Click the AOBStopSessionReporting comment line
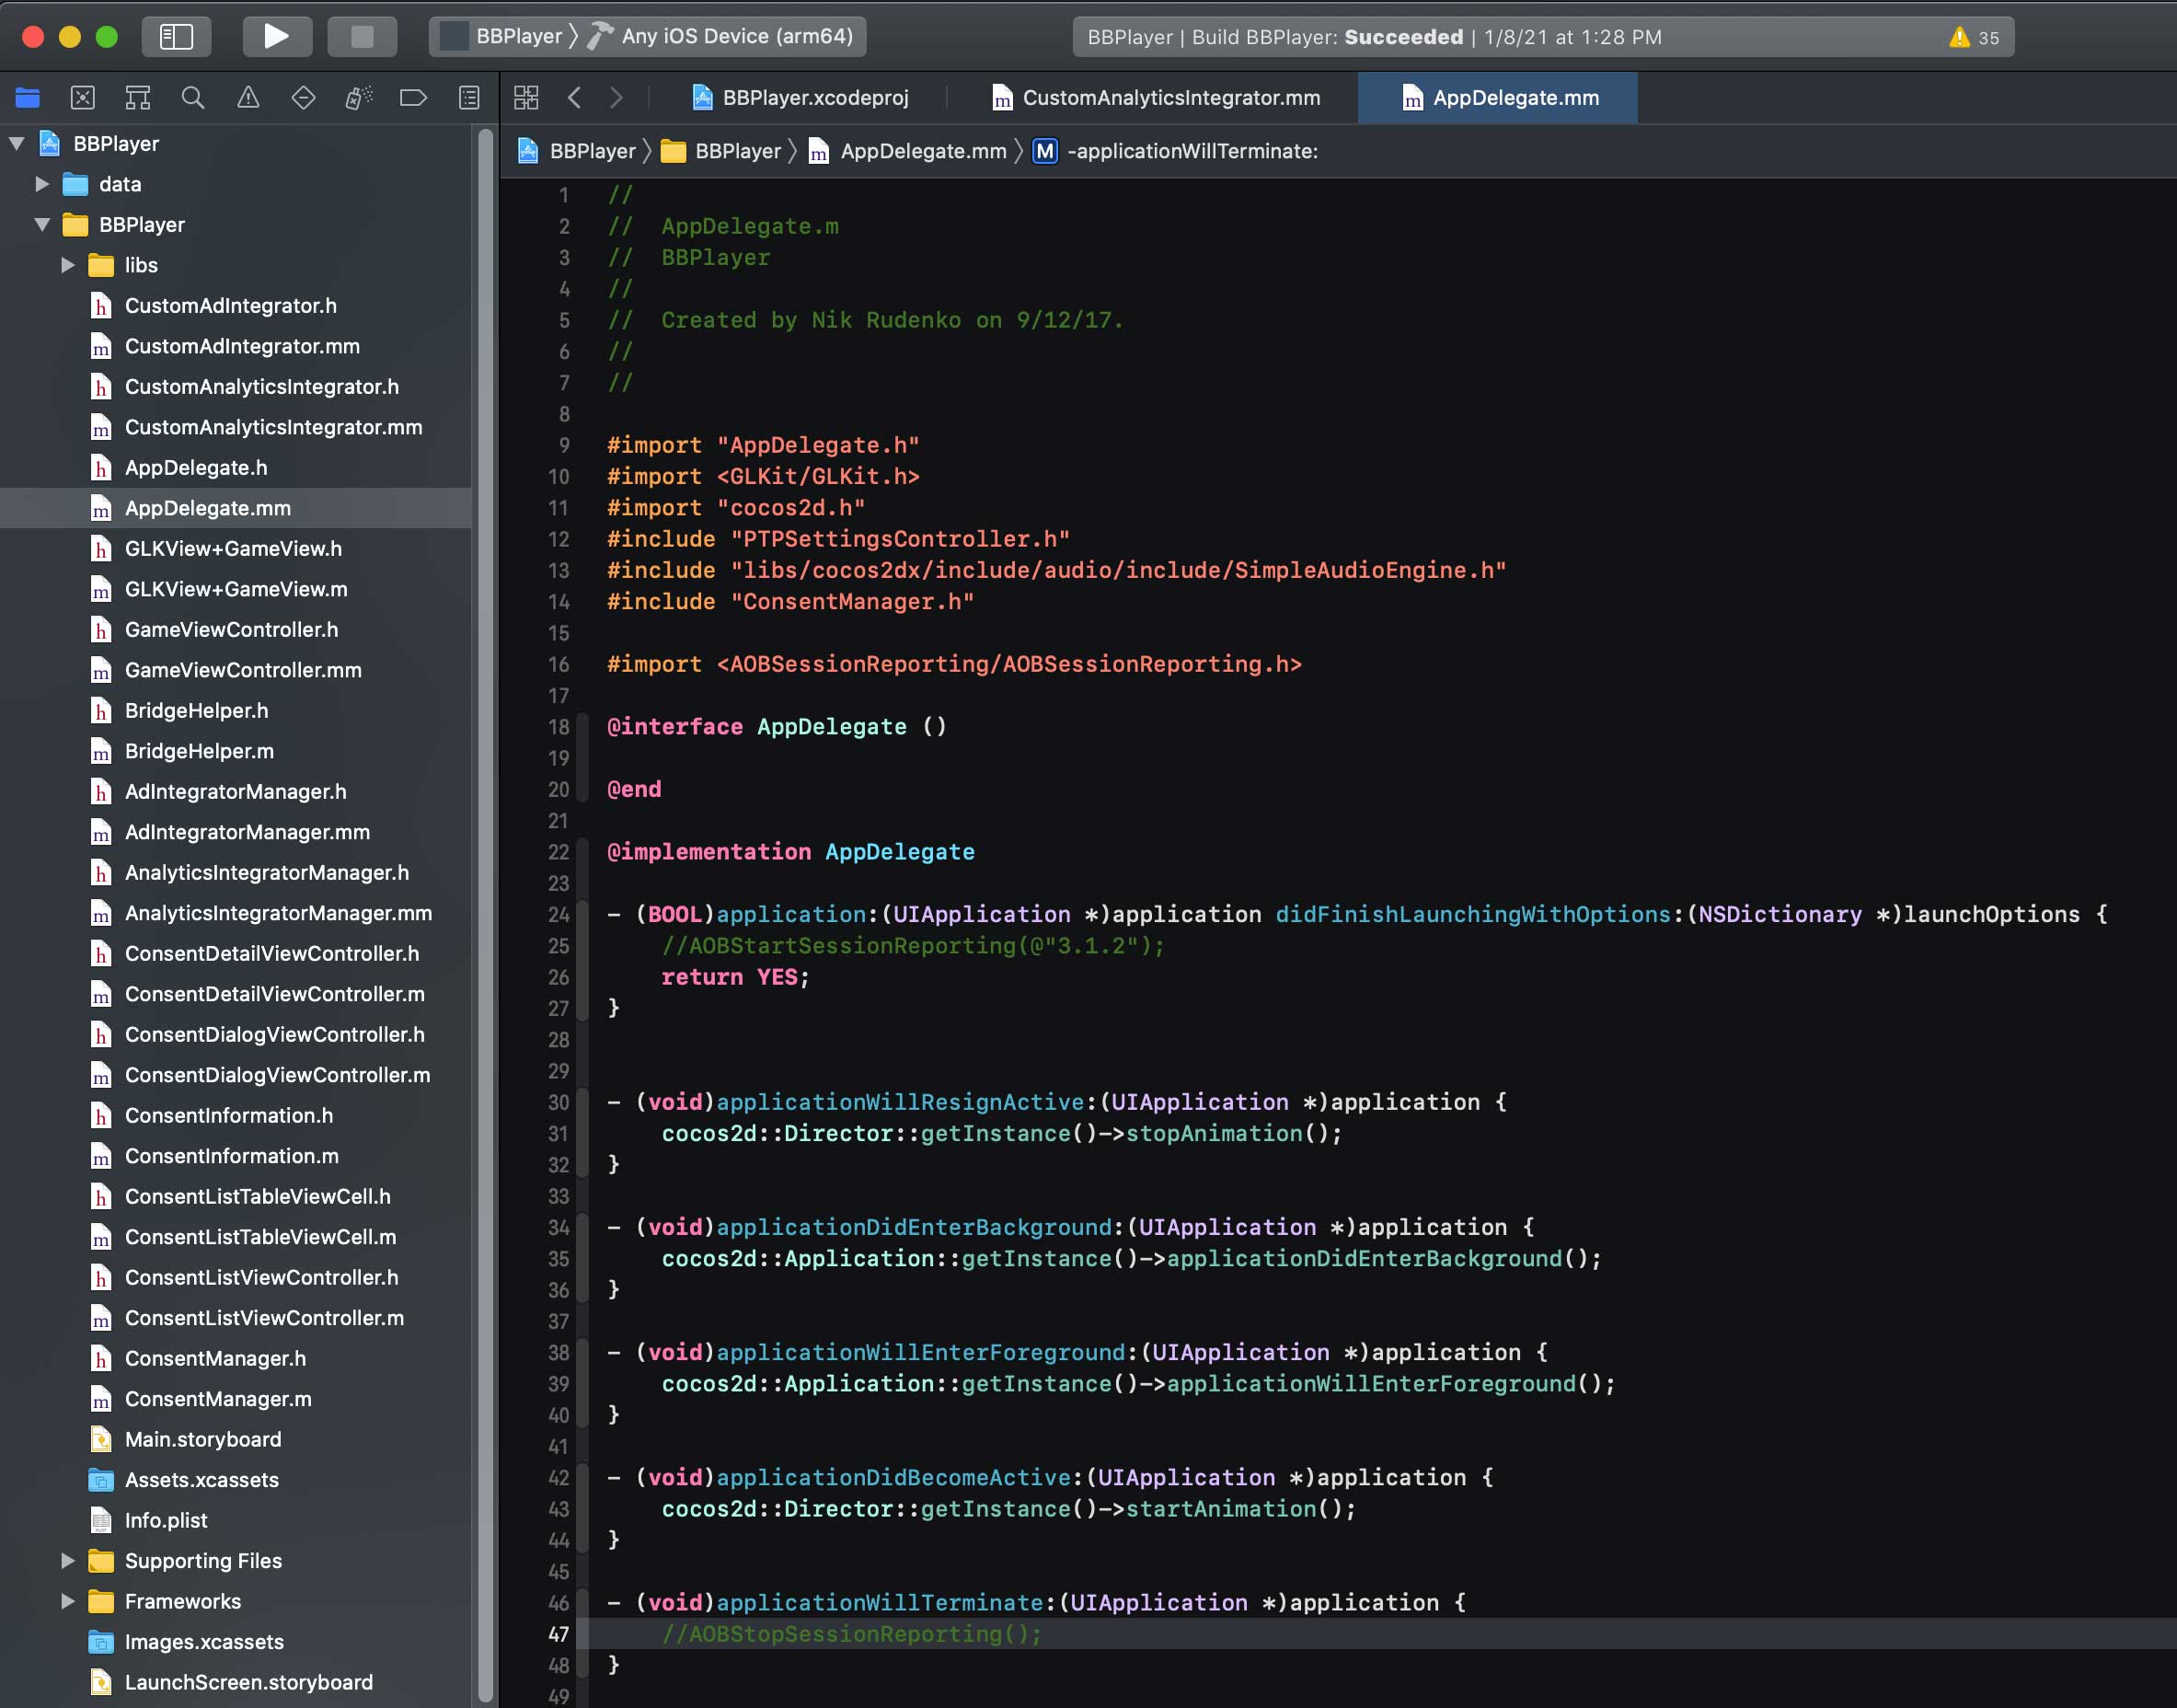The height and width of the screenshot is (1708, 2177). pyautogui.click(x=851, y=1634)
